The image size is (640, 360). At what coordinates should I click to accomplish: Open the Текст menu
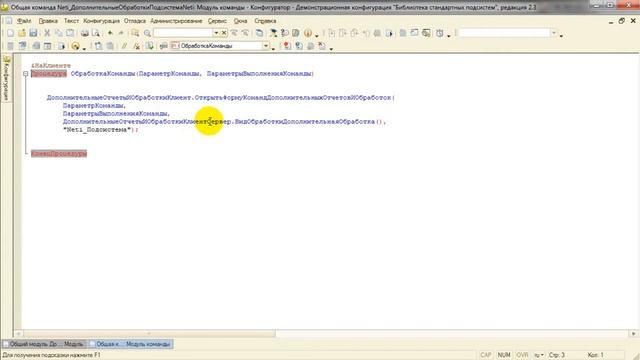(71, 21)
